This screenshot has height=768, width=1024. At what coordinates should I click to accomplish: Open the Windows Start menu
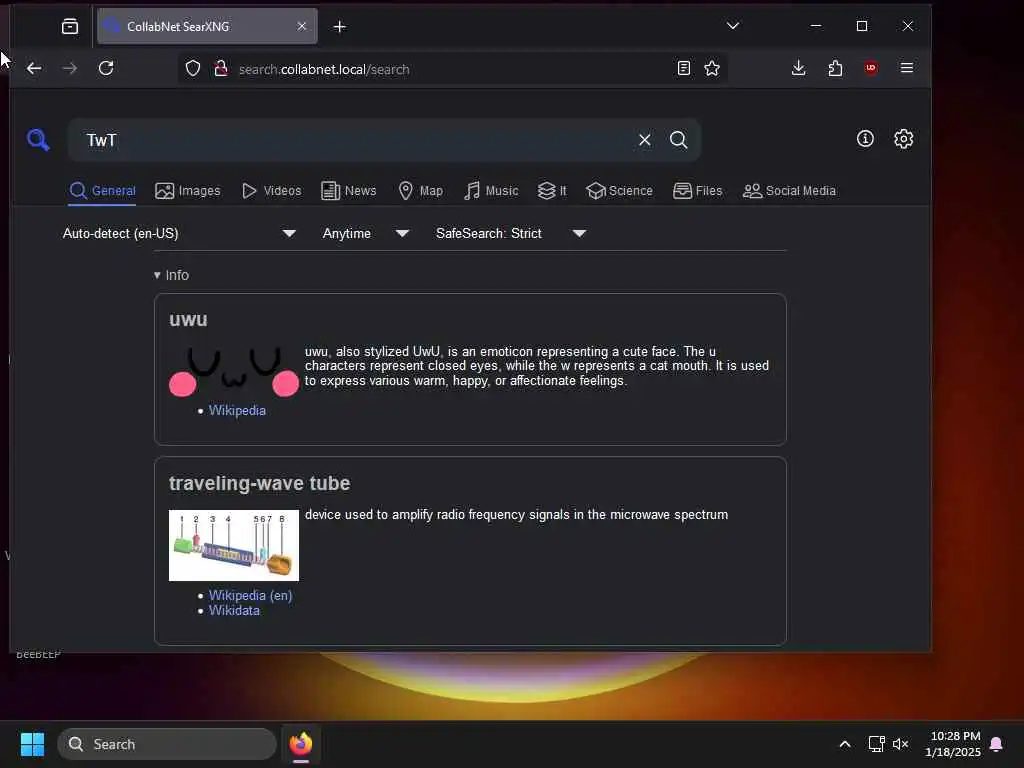coord(32,744)
